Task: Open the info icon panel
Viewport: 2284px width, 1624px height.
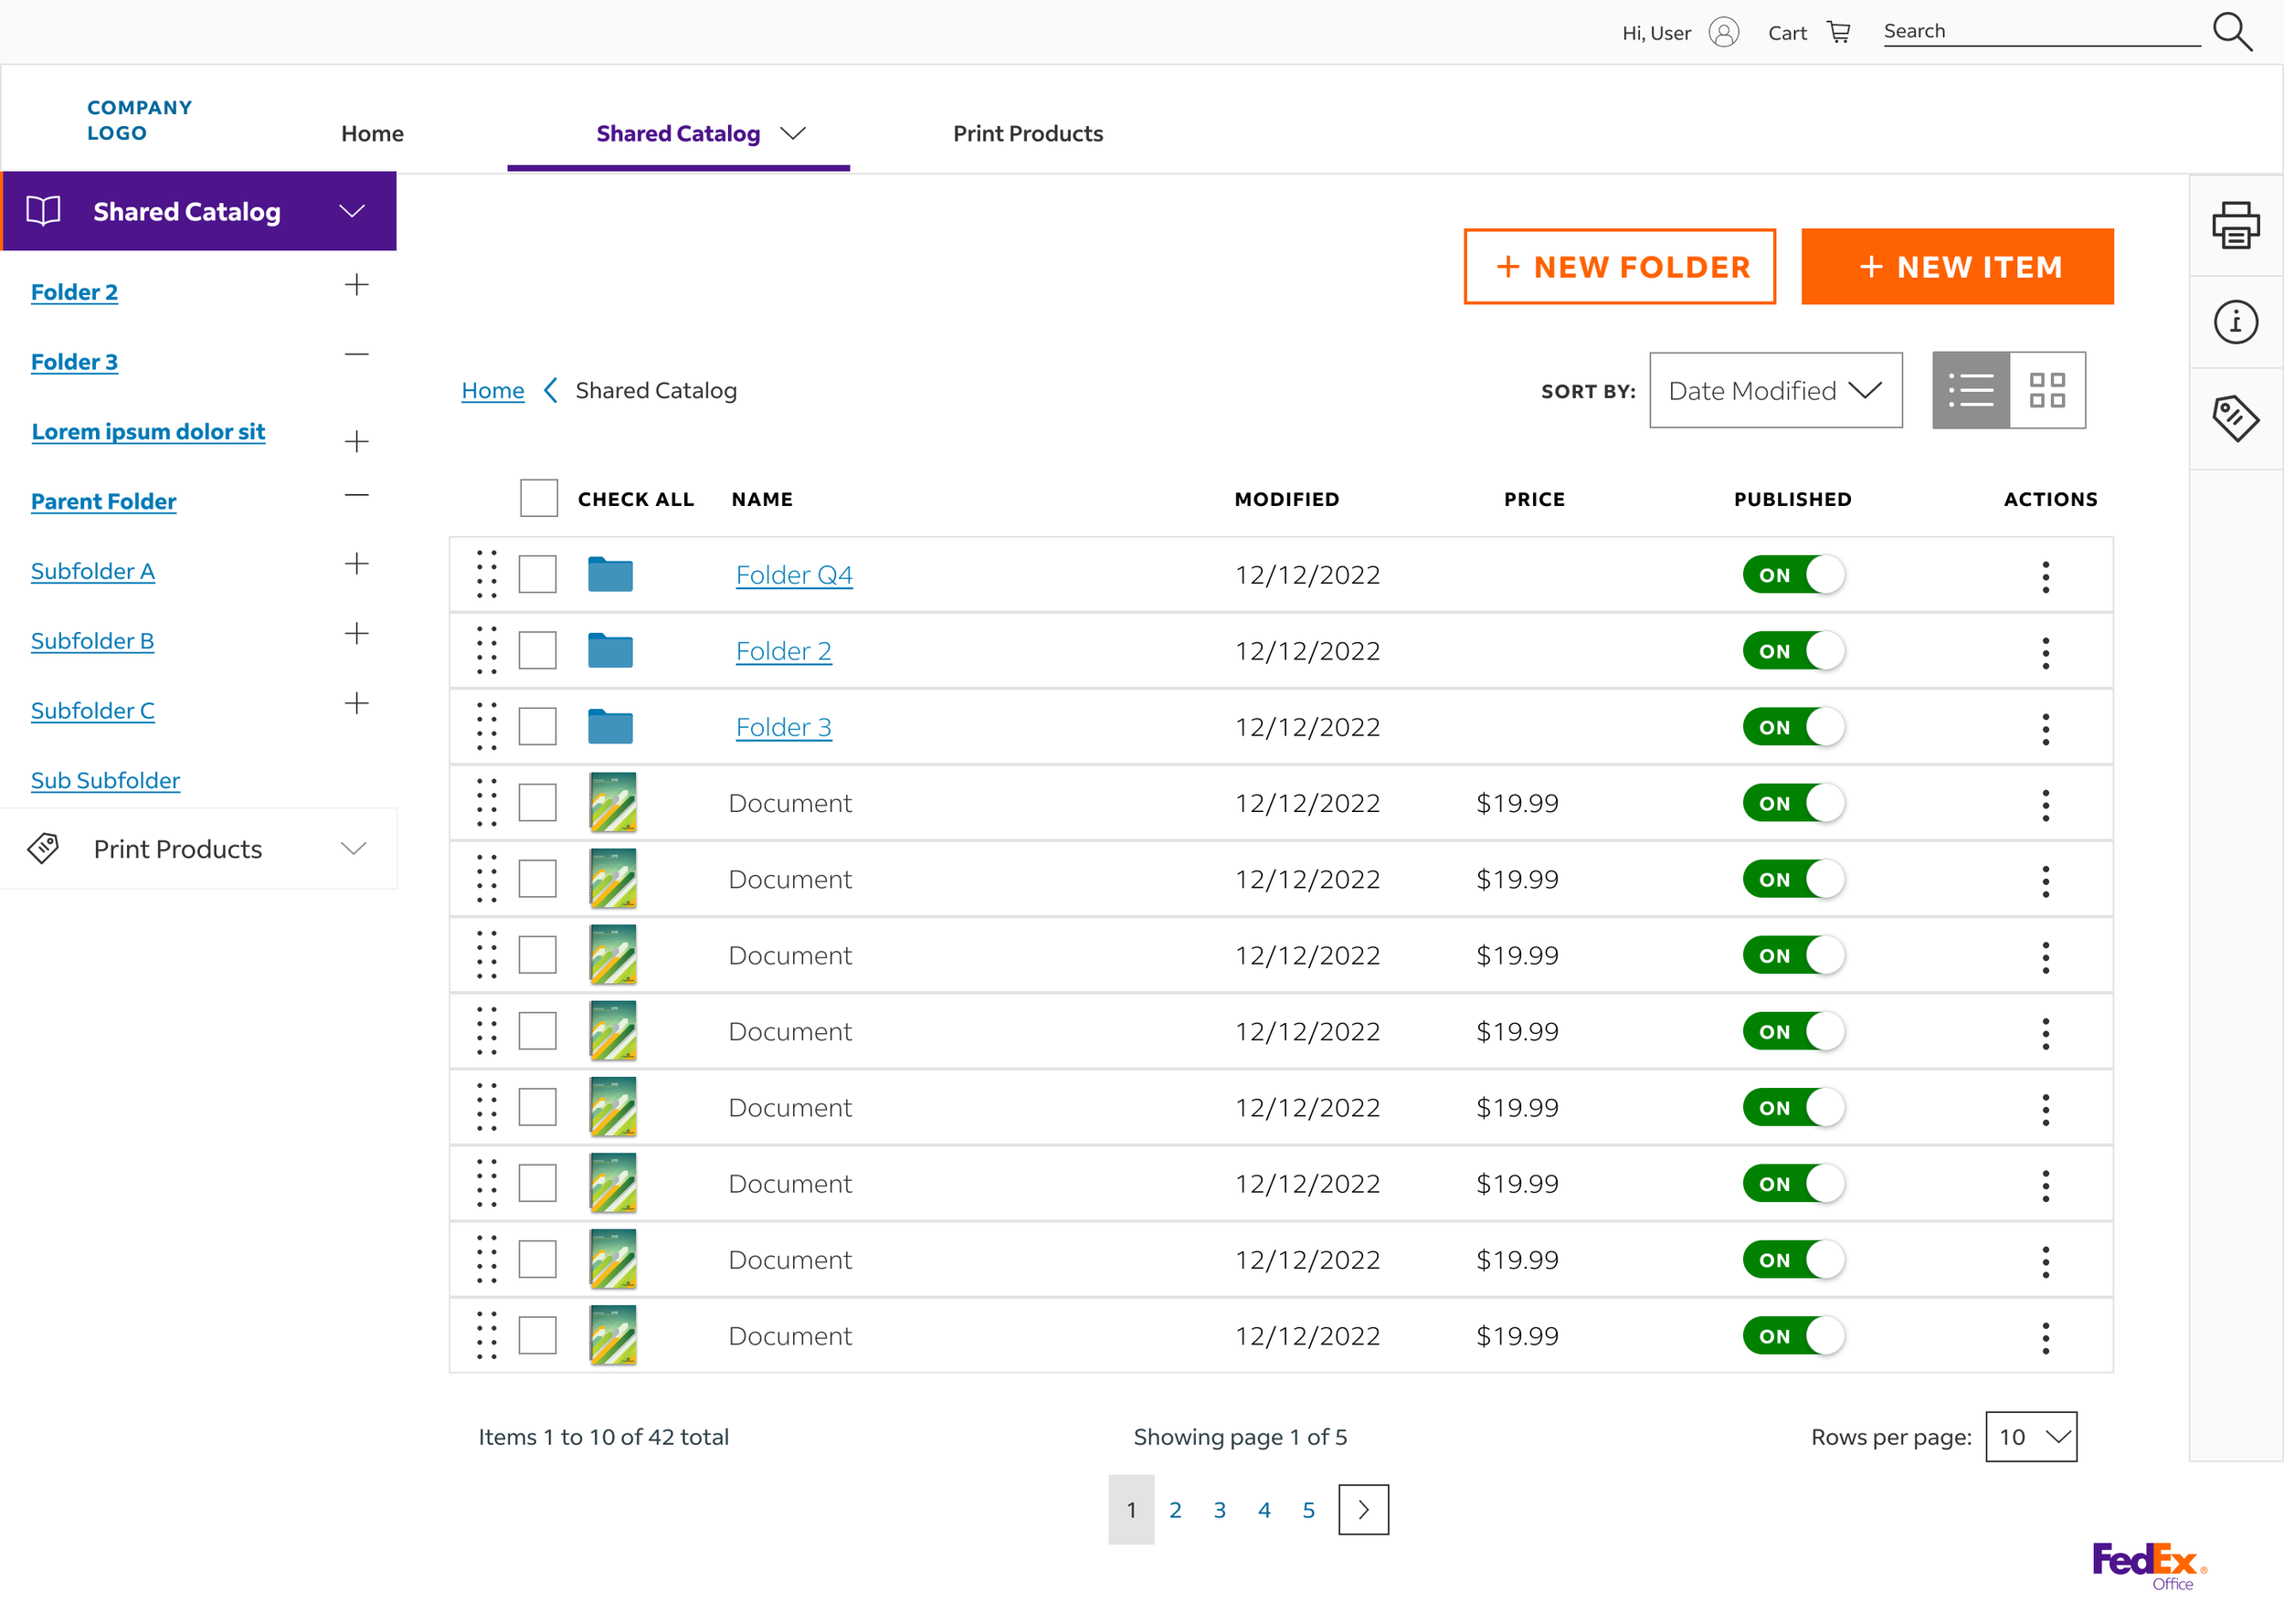Action: [x=2235, y=322]
